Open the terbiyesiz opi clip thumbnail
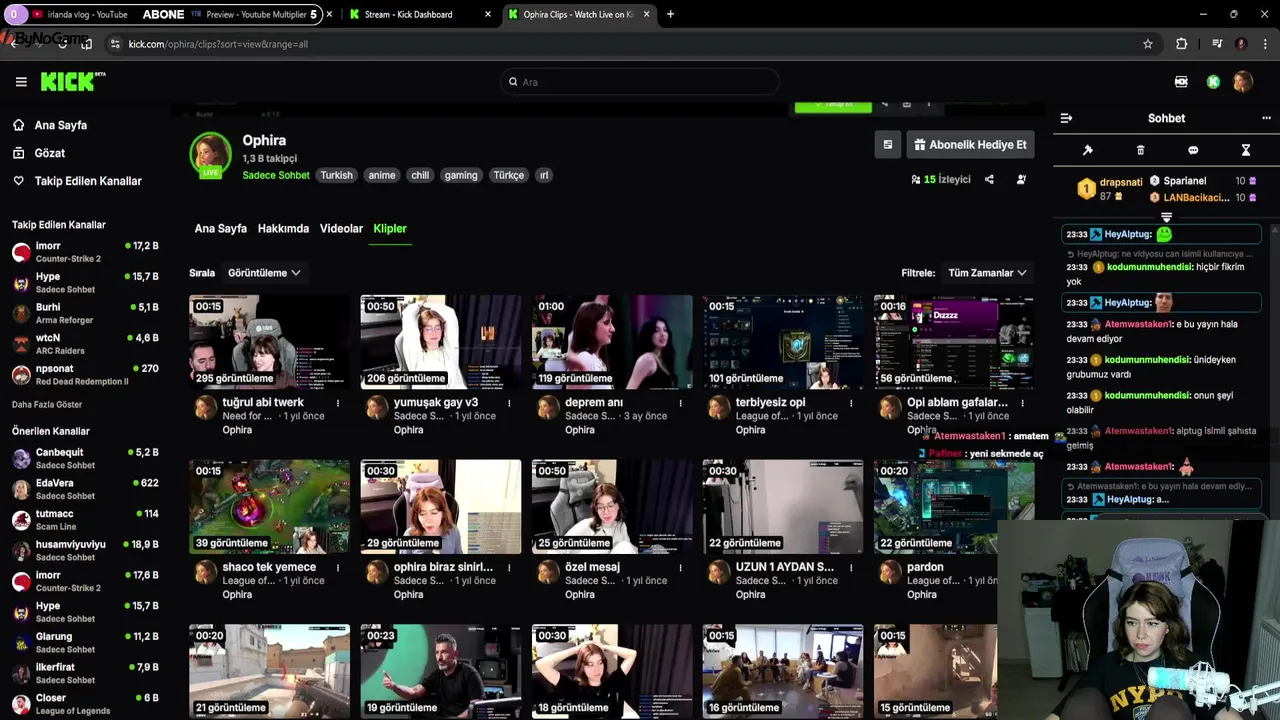Screen dimensions: 1280x720 point(783,342)
